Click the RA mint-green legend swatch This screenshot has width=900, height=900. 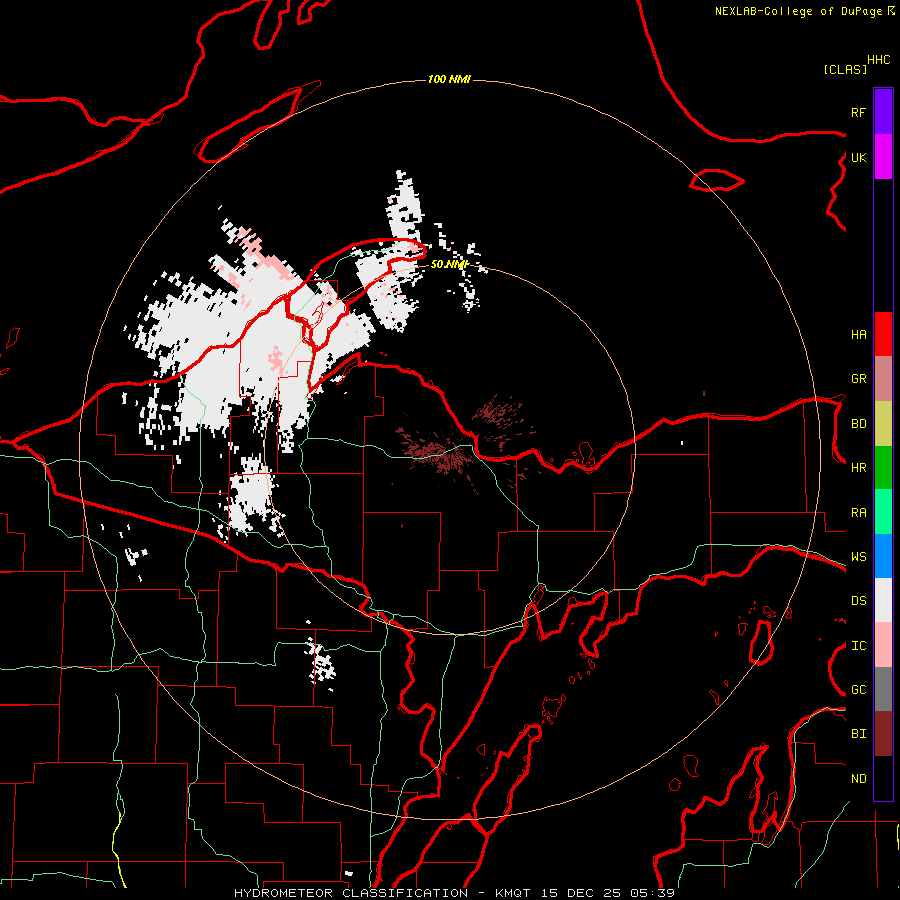click(x=883, y=512)
